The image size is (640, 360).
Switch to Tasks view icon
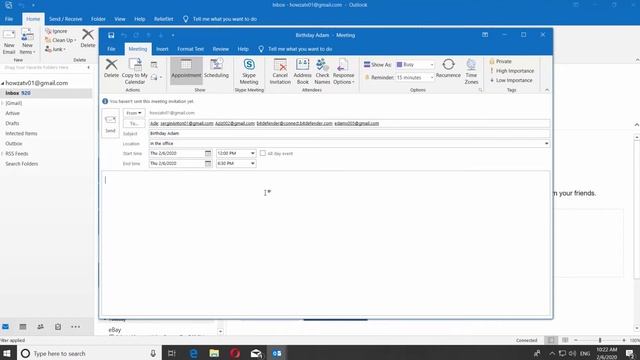point(58,327)
